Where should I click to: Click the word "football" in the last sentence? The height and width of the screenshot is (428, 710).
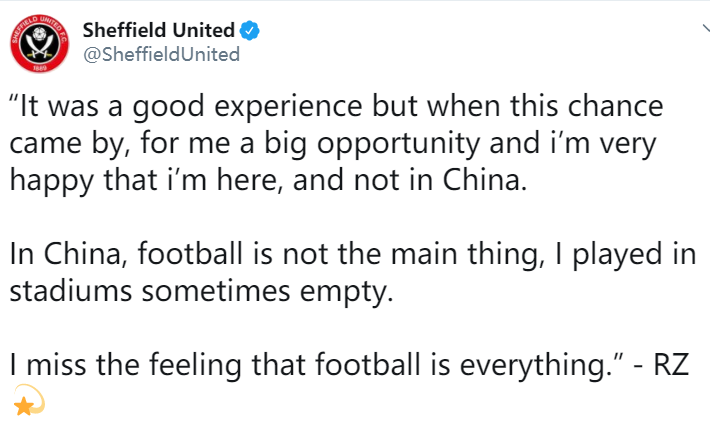368,365
